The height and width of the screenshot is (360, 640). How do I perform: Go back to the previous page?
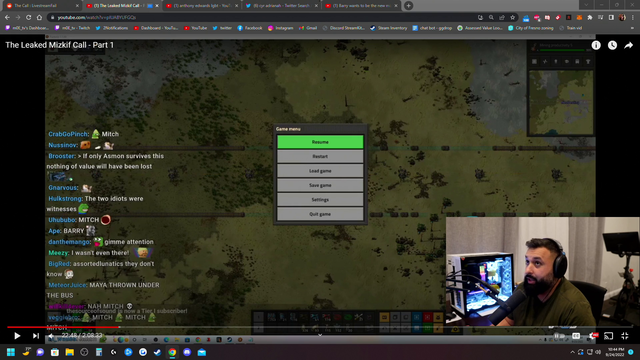(x=7, y=18)
